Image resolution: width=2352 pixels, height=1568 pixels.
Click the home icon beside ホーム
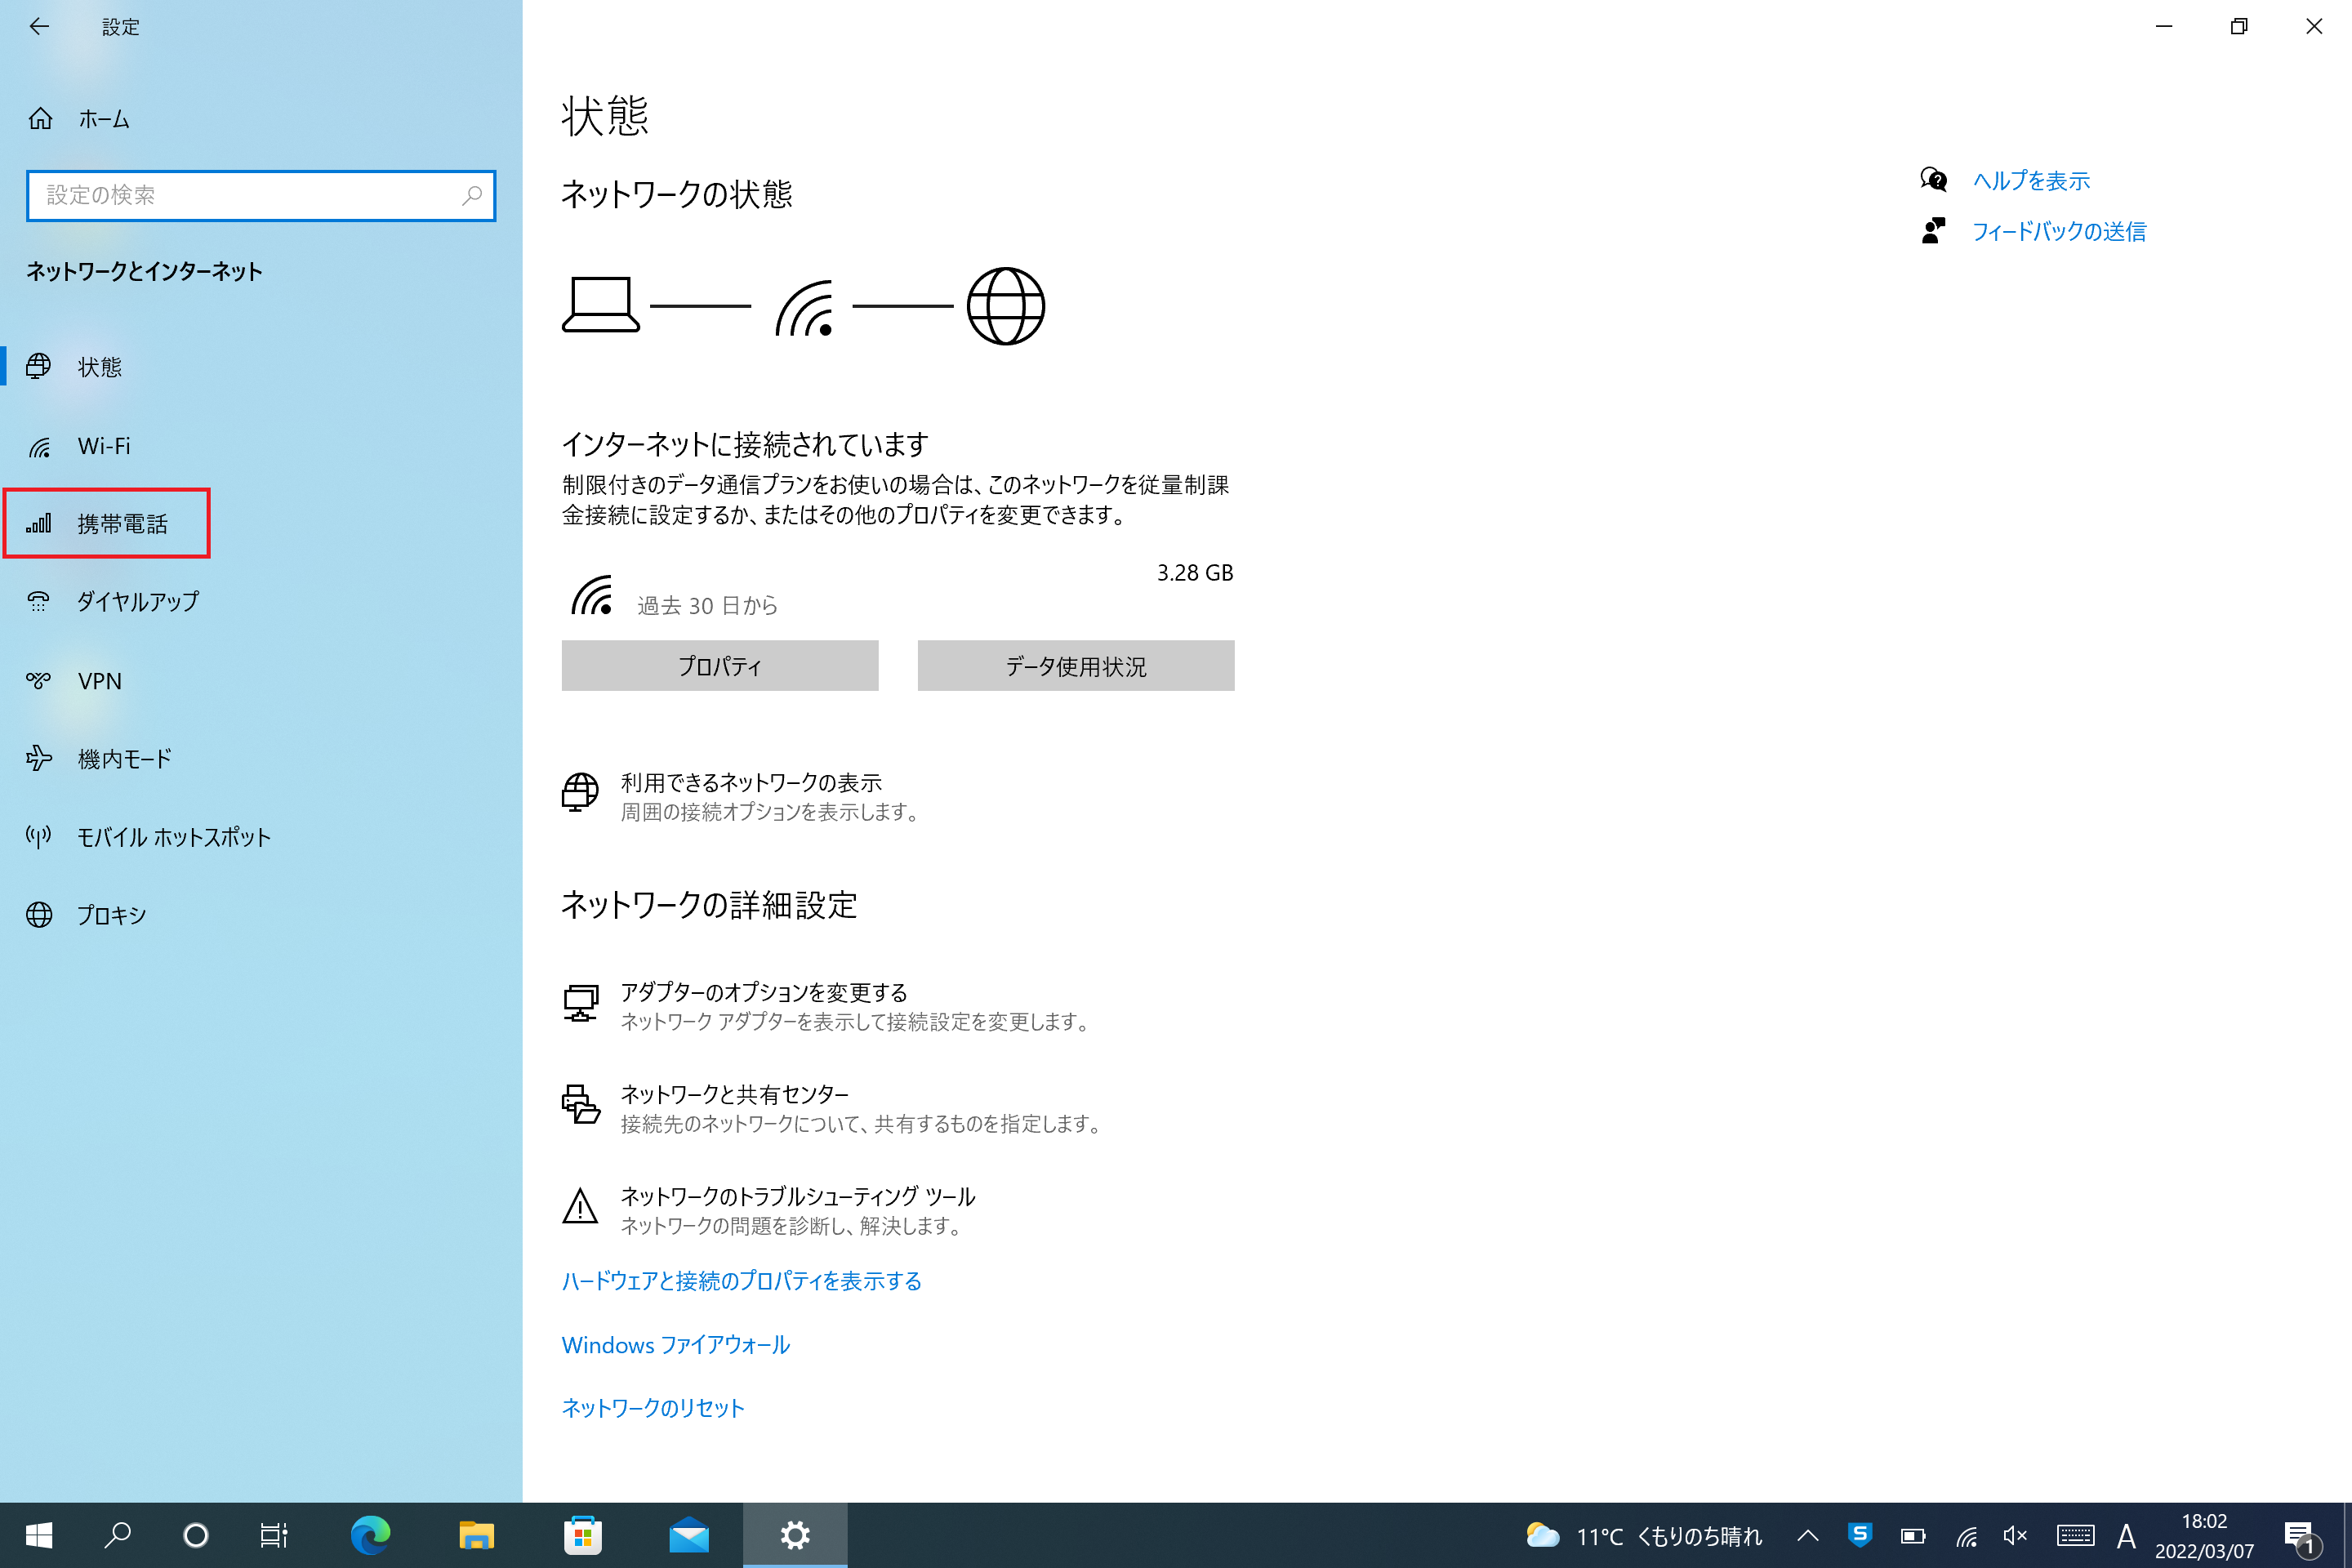tap(40, 119)
